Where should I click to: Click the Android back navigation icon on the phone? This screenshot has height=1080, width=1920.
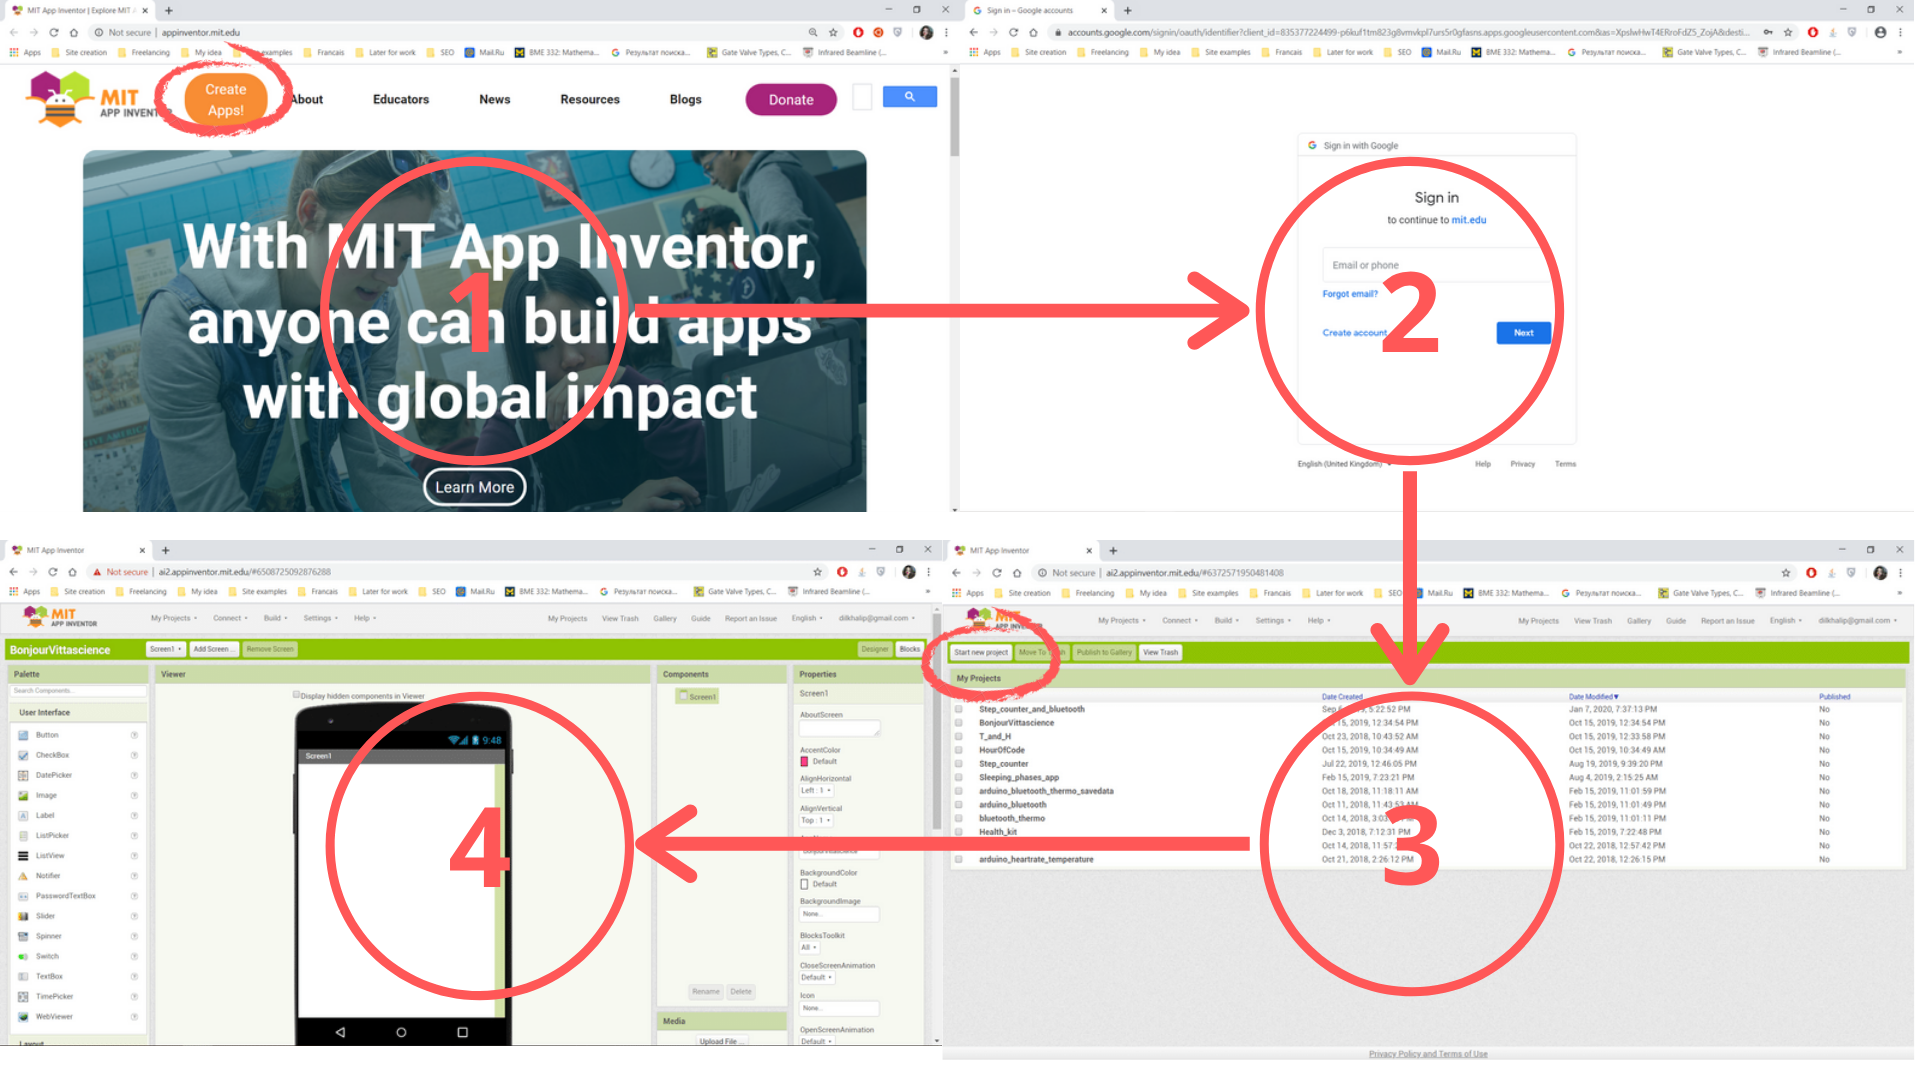pos(340,1032)
